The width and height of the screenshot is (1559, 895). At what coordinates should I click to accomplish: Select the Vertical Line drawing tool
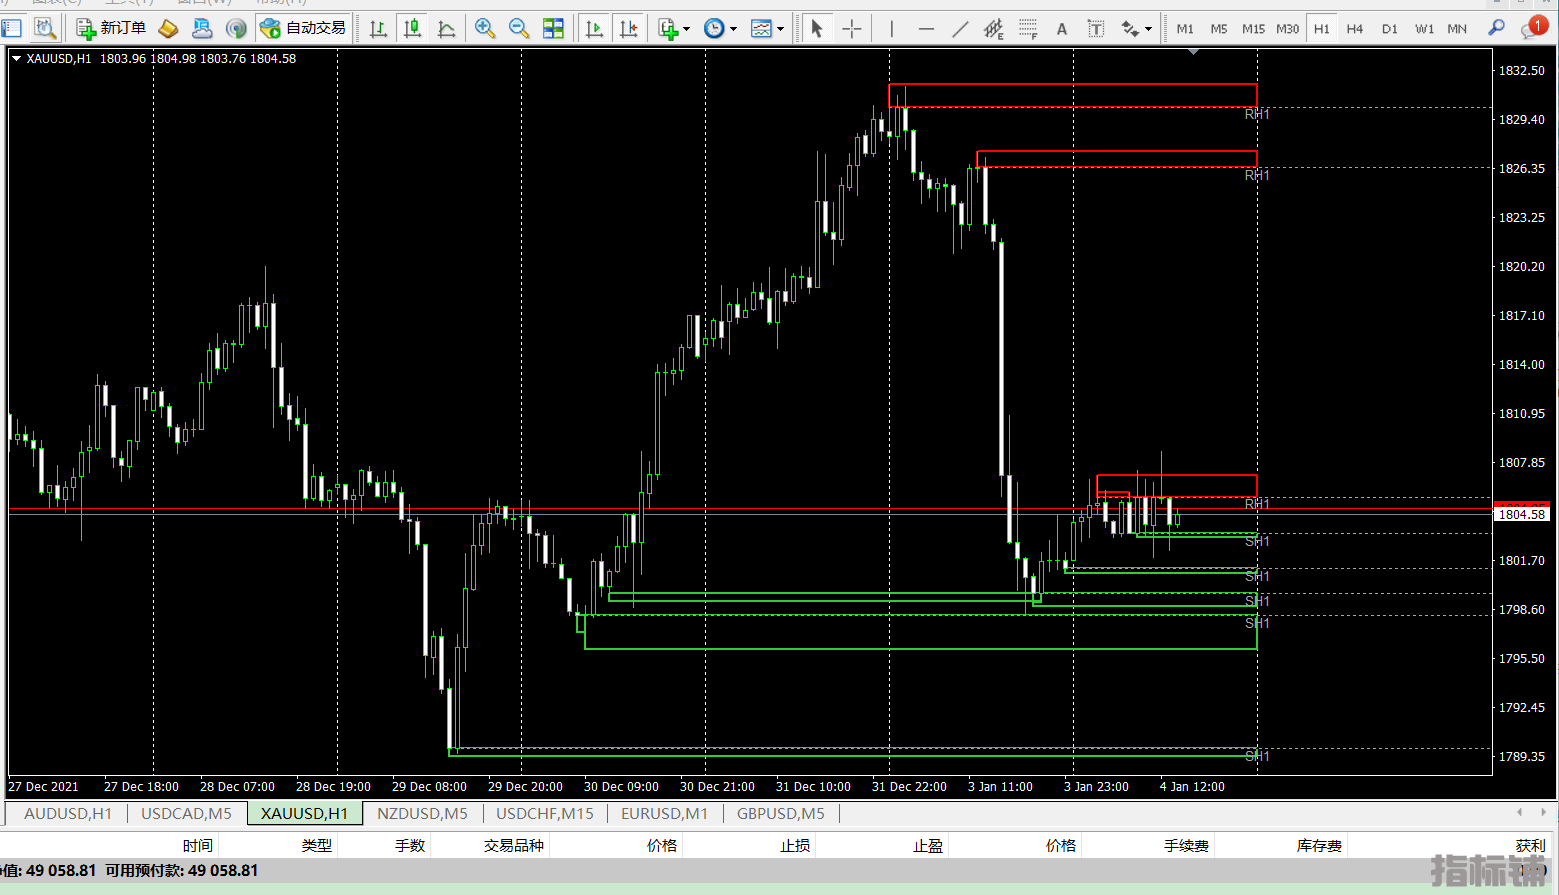tap(891, 28)
